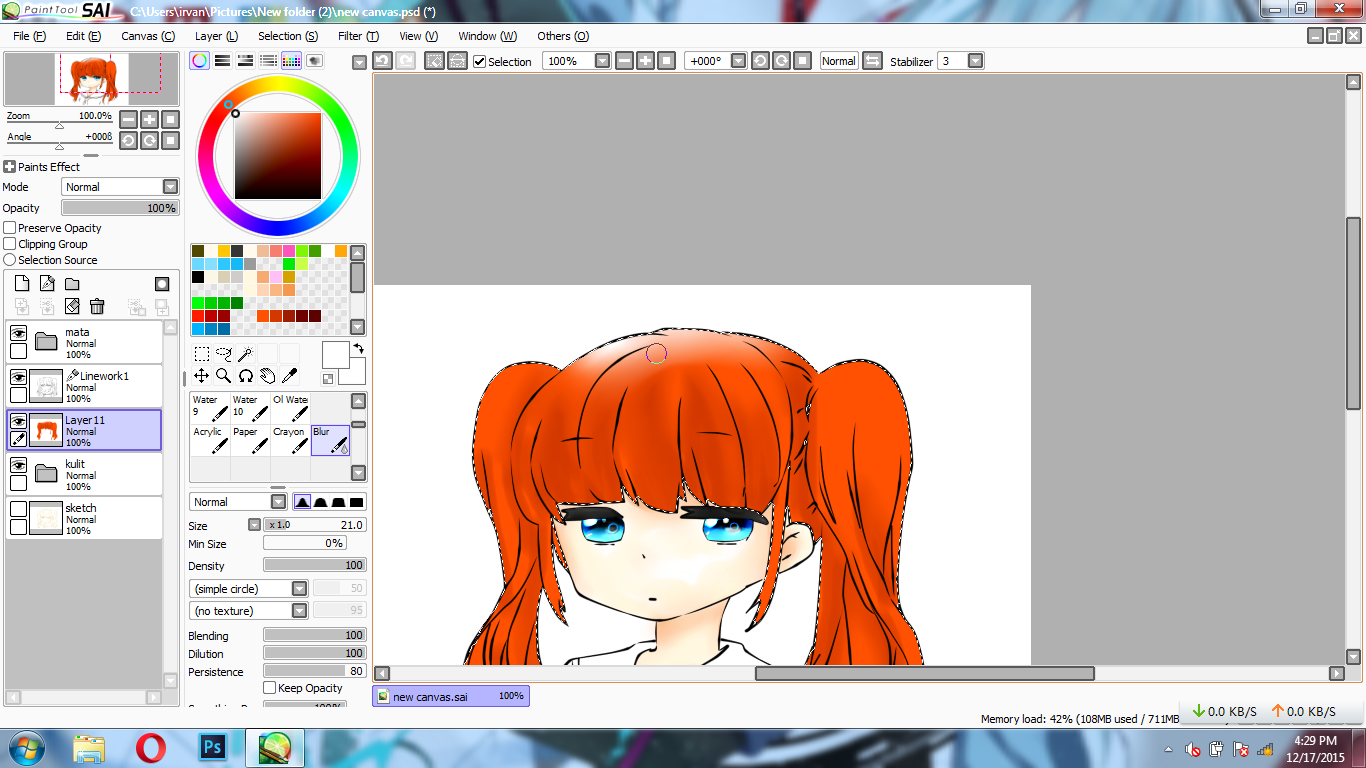Open the Stabilizer value dropdown

tap(975, 61)
